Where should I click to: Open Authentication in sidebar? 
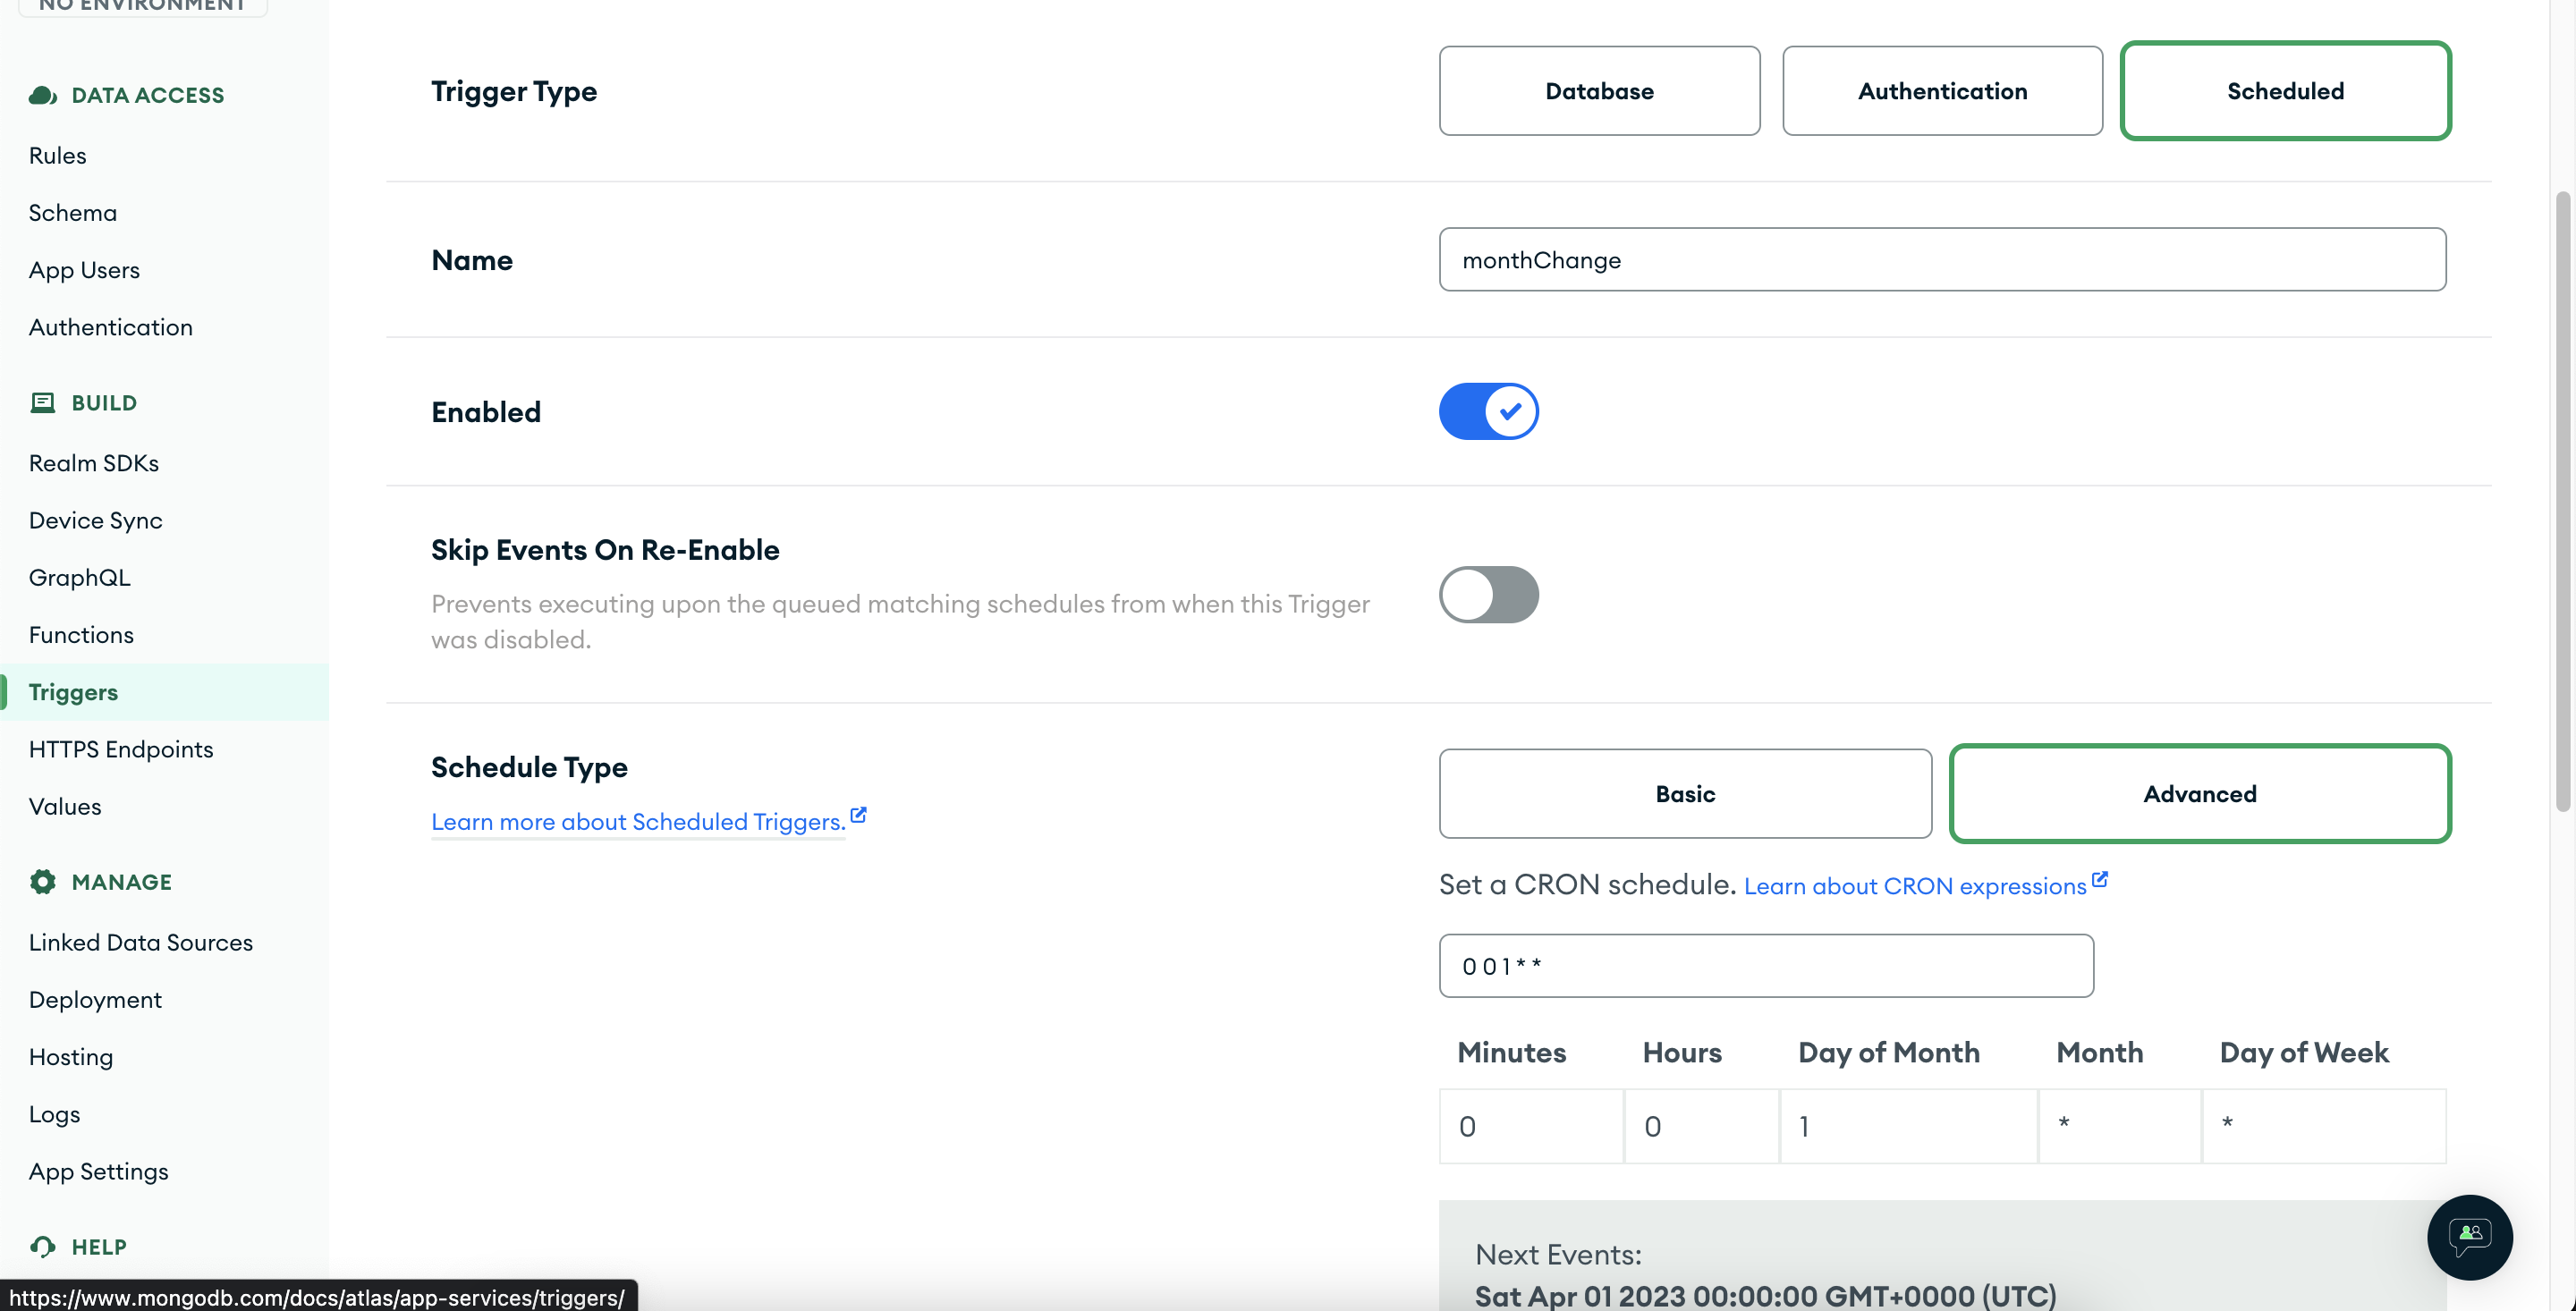click(x=111, y=327)
